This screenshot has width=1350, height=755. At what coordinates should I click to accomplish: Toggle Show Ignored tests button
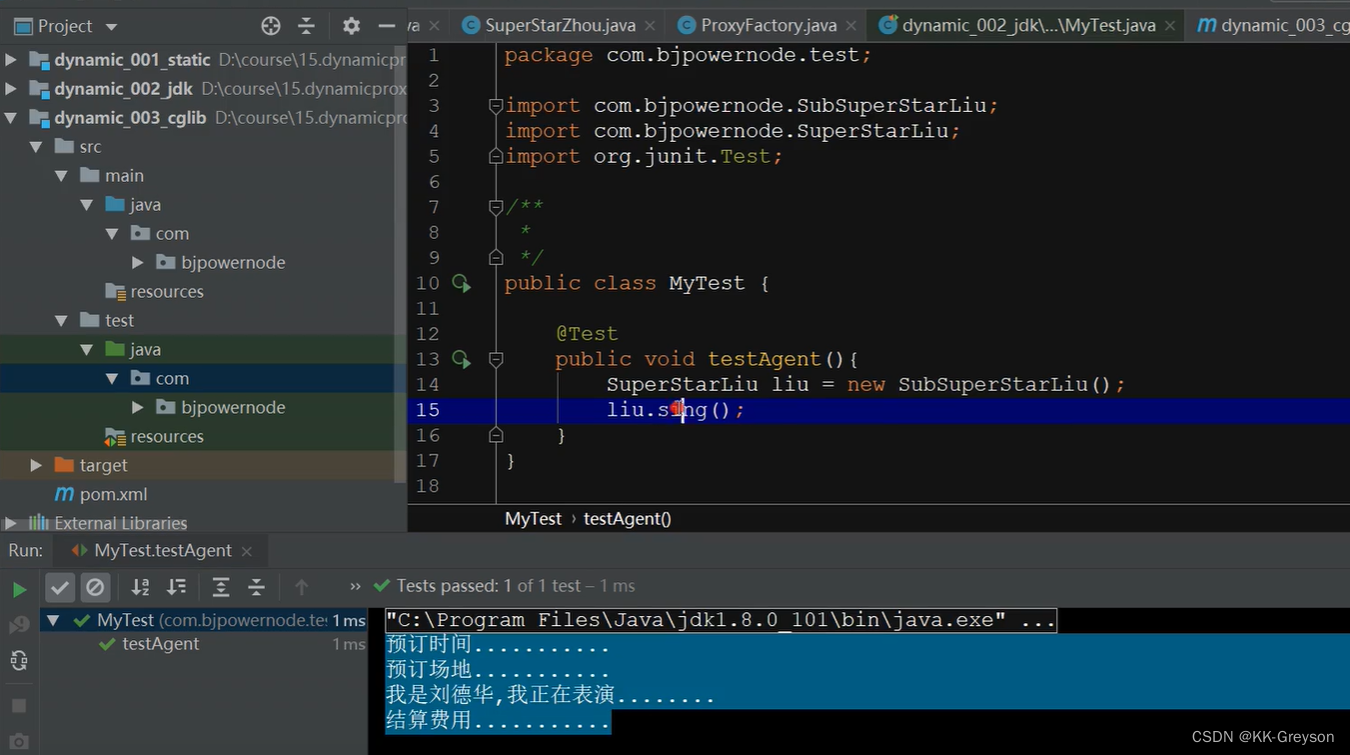tap(95, 587)
